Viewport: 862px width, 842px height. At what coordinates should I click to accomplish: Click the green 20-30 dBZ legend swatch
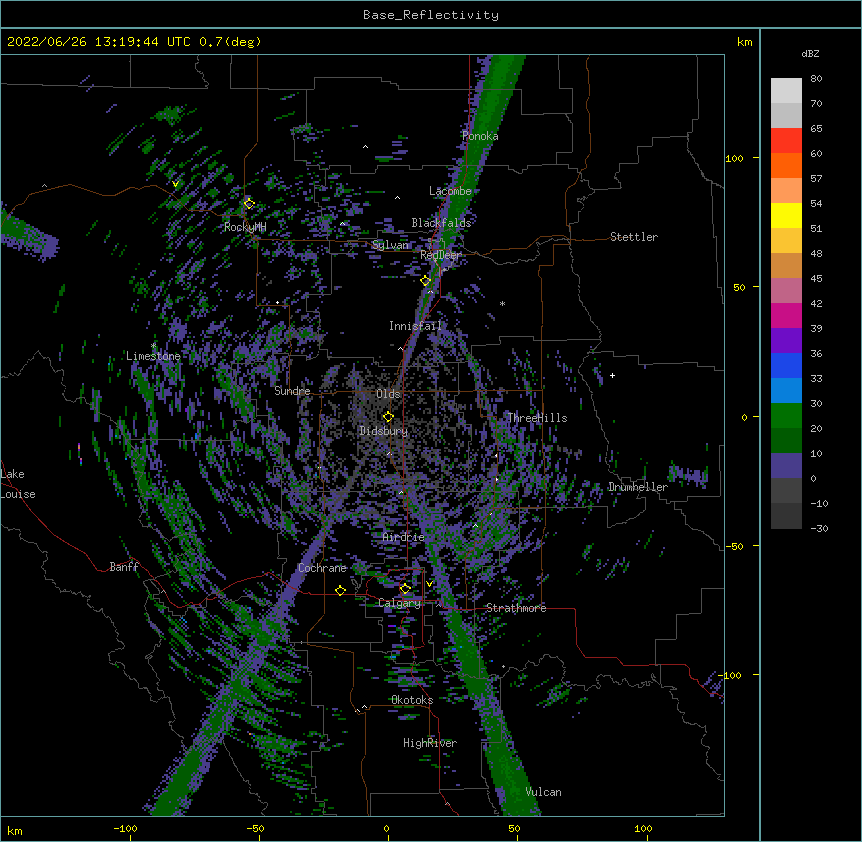[786, 416]
